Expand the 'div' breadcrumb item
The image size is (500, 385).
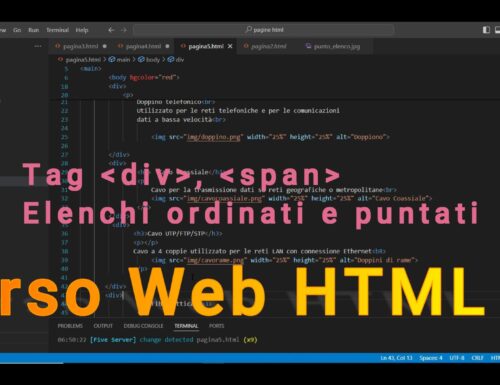coord(179,60)
